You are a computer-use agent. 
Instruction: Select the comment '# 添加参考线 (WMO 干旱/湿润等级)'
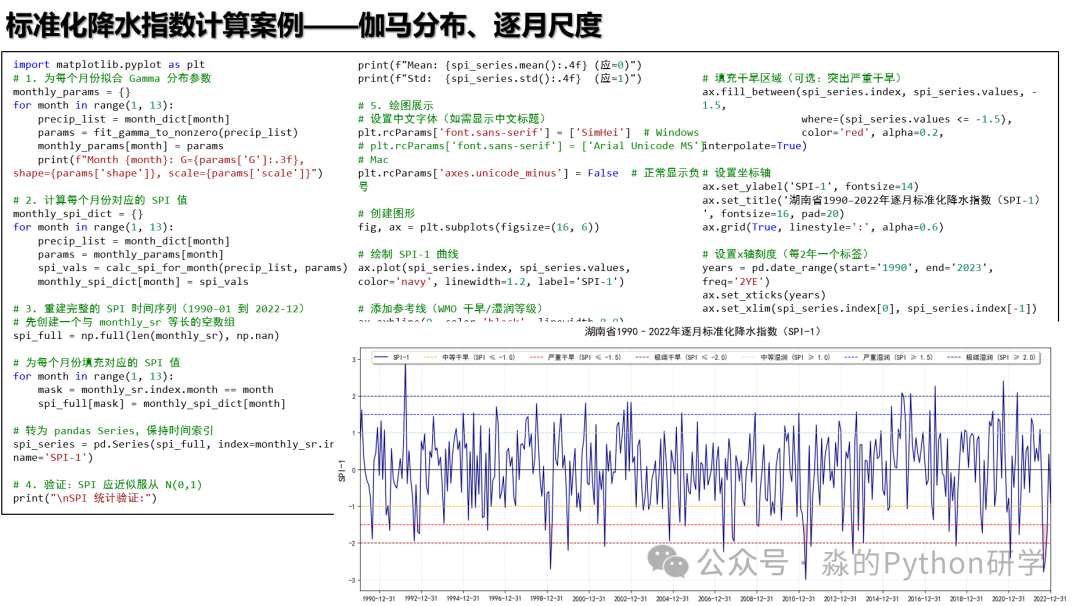tap(450, 309)
